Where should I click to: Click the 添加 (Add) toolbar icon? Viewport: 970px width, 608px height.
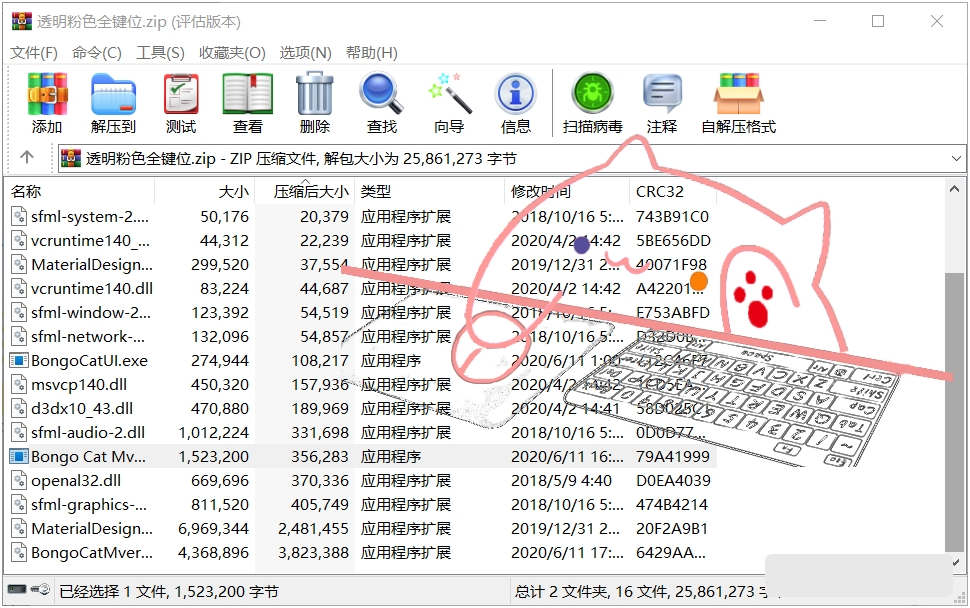coord(46,103)
